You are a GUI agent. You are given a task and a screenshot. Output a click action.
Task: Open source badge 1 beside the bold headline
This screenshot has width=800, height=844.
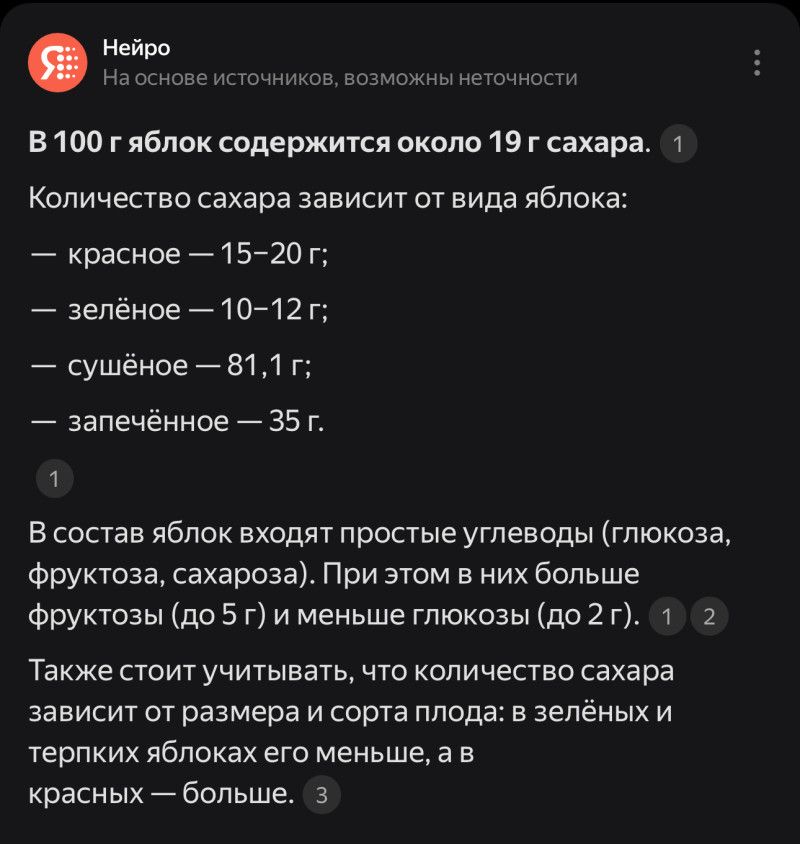679,145
